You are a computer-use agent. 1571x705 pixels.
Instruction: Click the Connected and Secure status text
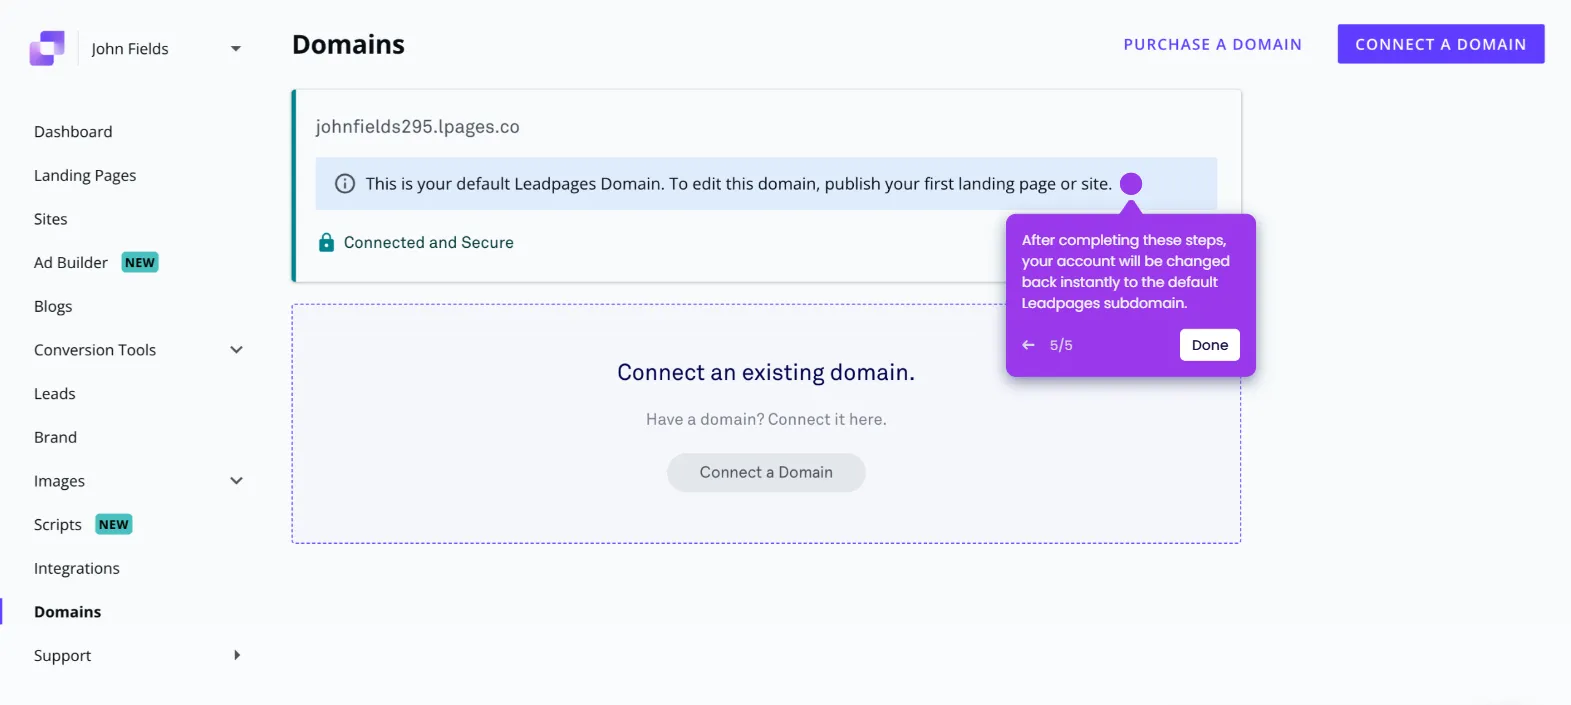428,243
